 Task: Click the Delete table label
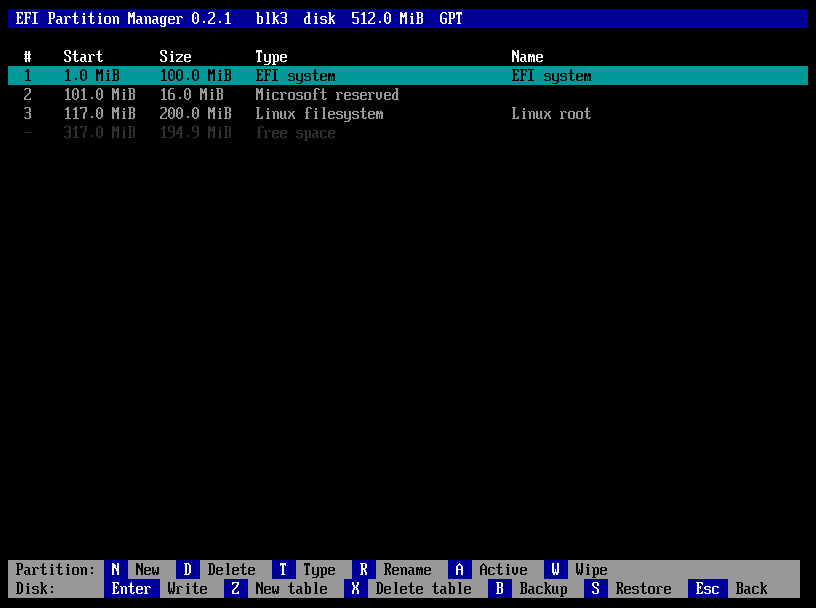click(424, 589)
